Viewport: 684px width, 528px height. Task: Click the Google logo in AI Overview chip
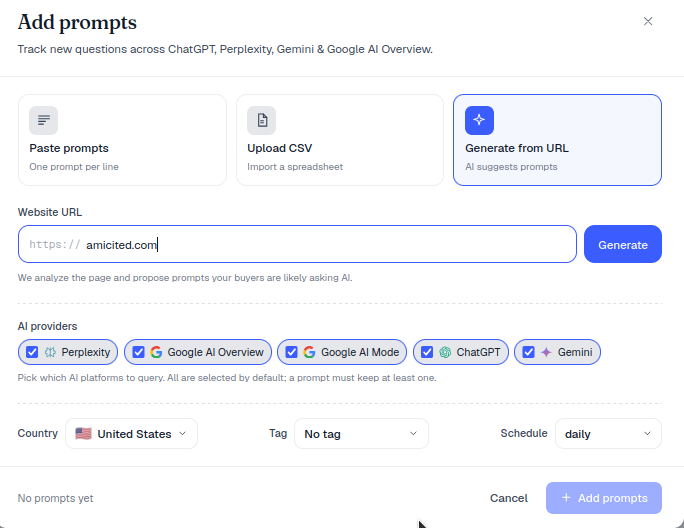[x=156, y=352]
